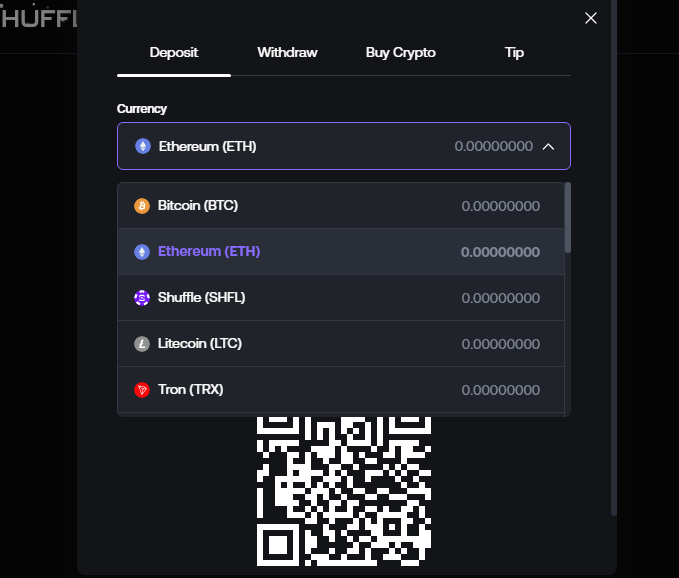Image resolution: width=679 pixels, height=578 pixels.
Task: Collapse the currency dropdown chevron
Action: (x=548, y=146)
